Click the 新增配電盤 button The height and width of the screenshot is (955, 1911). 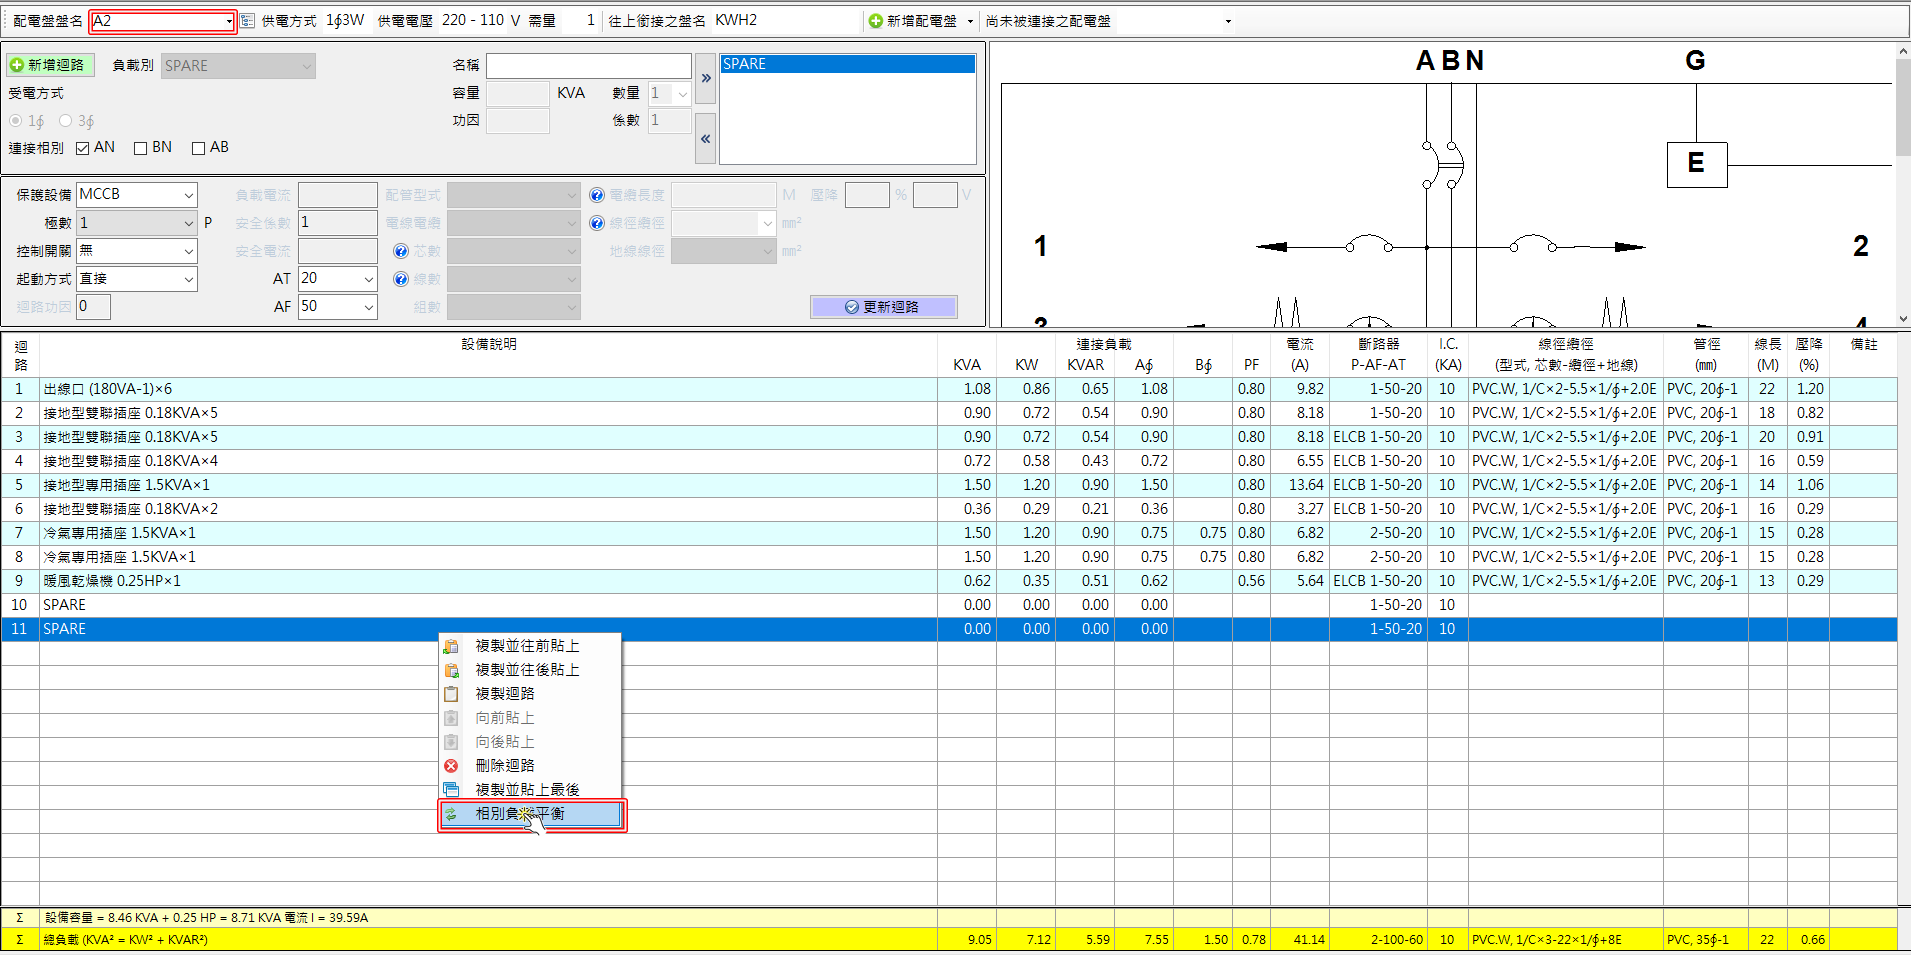[x=912, y=21]
